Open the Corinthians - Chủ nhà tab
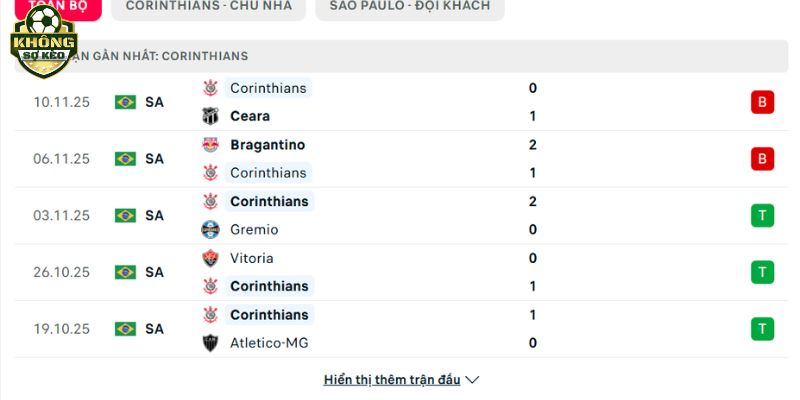Viewport: 800px width, 400px height. [x=209, y=6]
